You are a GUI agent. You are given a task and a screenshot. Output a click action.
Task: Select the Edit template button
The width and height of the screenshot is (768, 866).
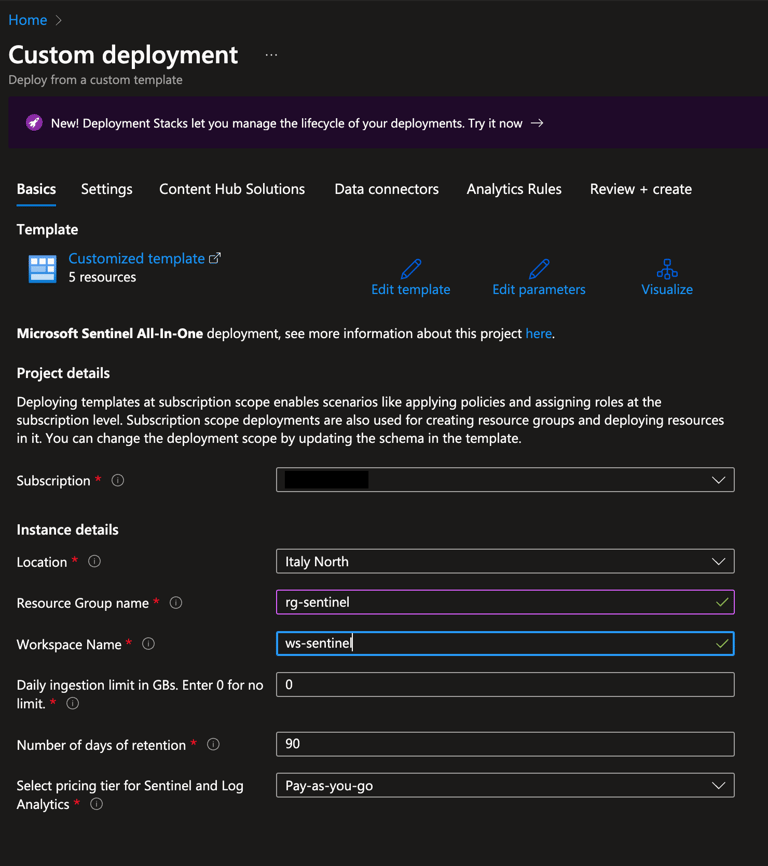(411, 278)
